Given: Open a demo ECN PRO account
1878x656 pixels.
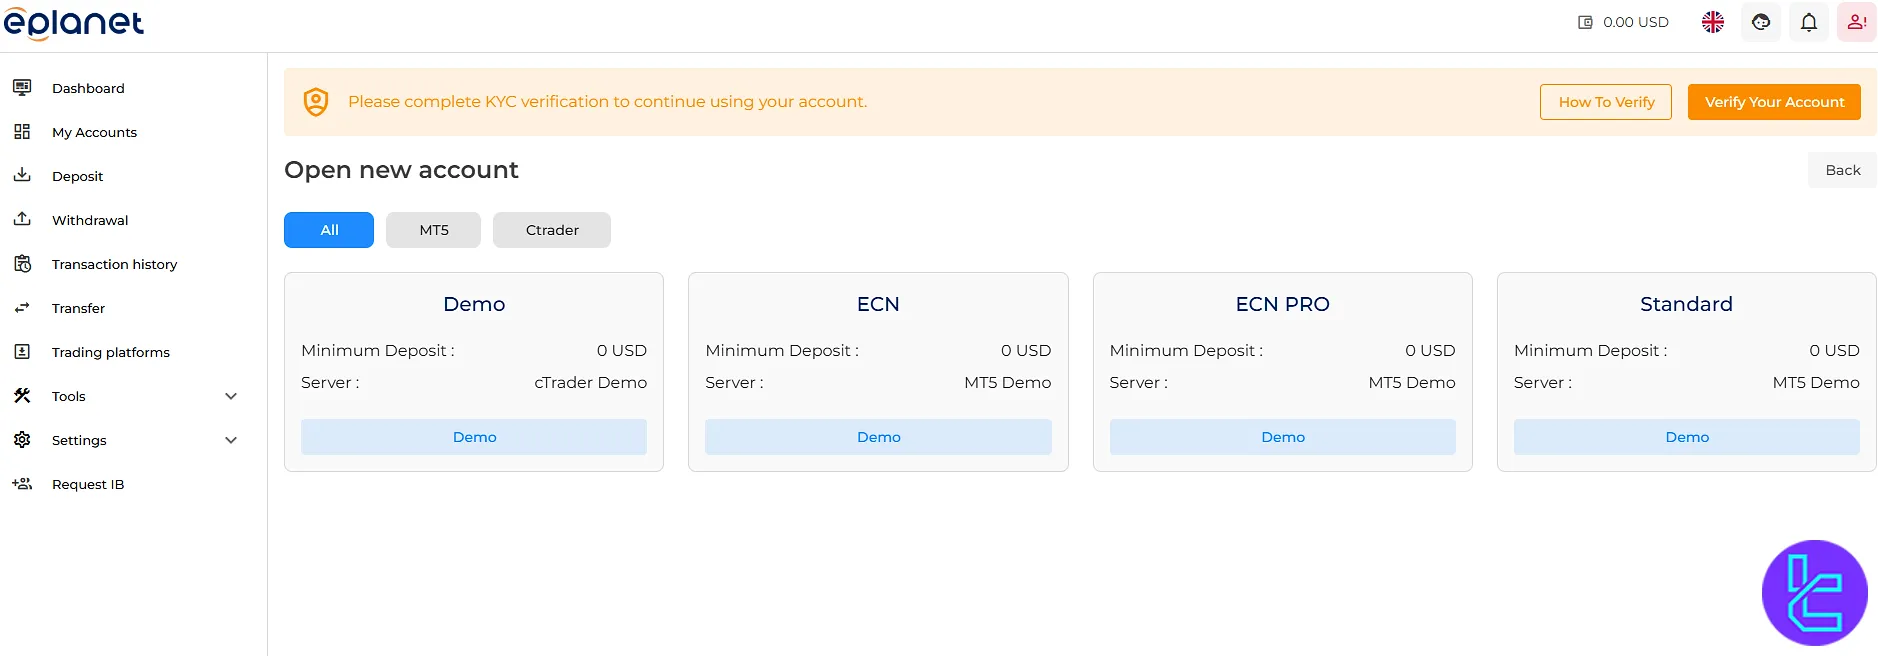Looking at the screenshot, I should coord(1282,437).
